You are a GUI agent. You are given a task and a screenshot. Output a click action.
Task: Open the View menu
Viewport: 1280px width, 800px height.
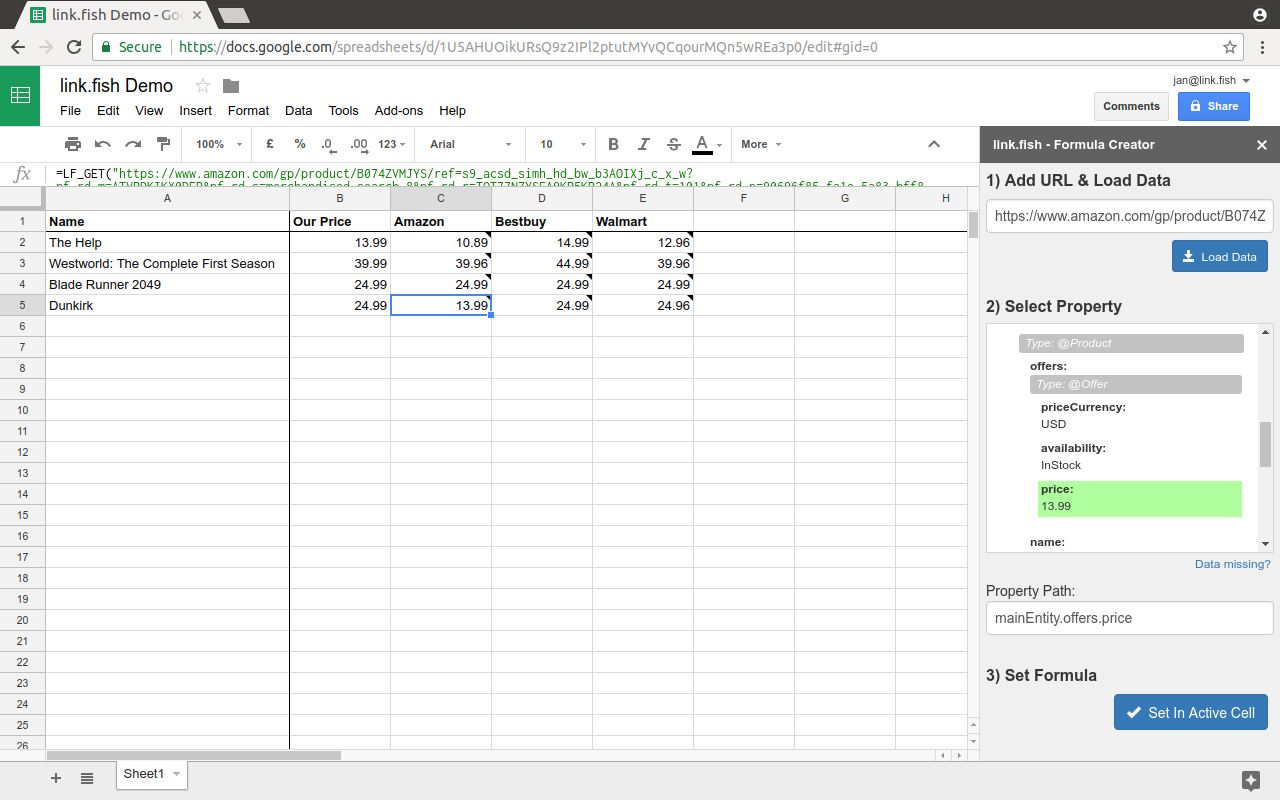[149, 110]
